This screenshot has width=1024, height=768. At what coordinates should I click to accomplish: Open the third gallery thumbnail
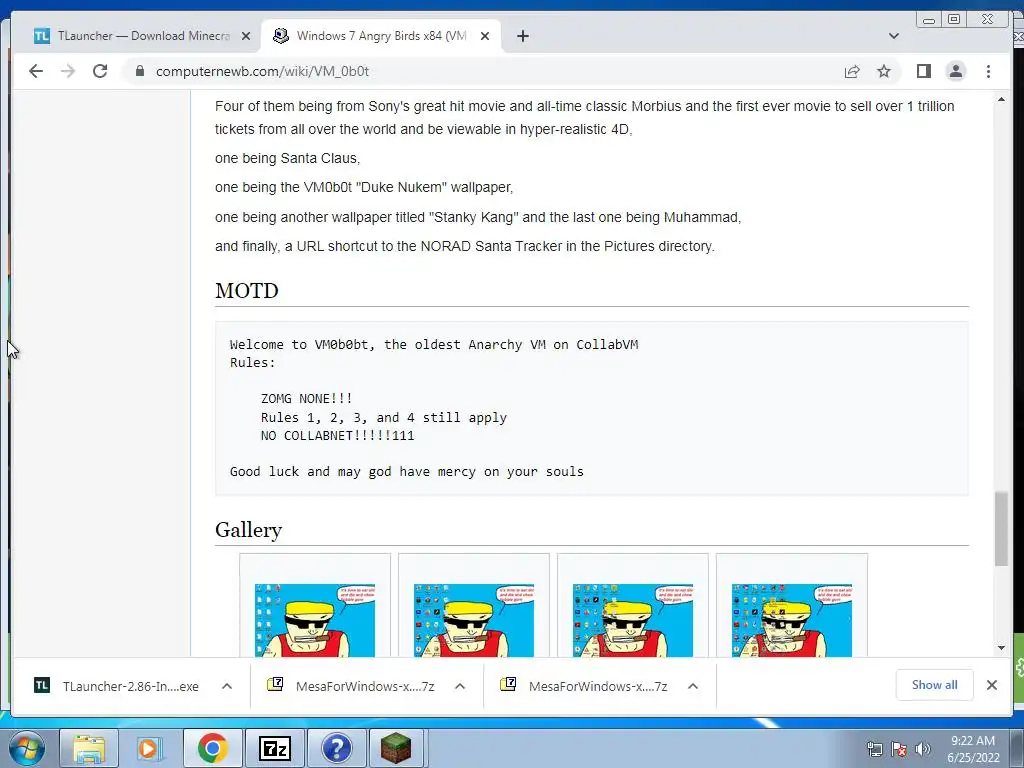633,620
